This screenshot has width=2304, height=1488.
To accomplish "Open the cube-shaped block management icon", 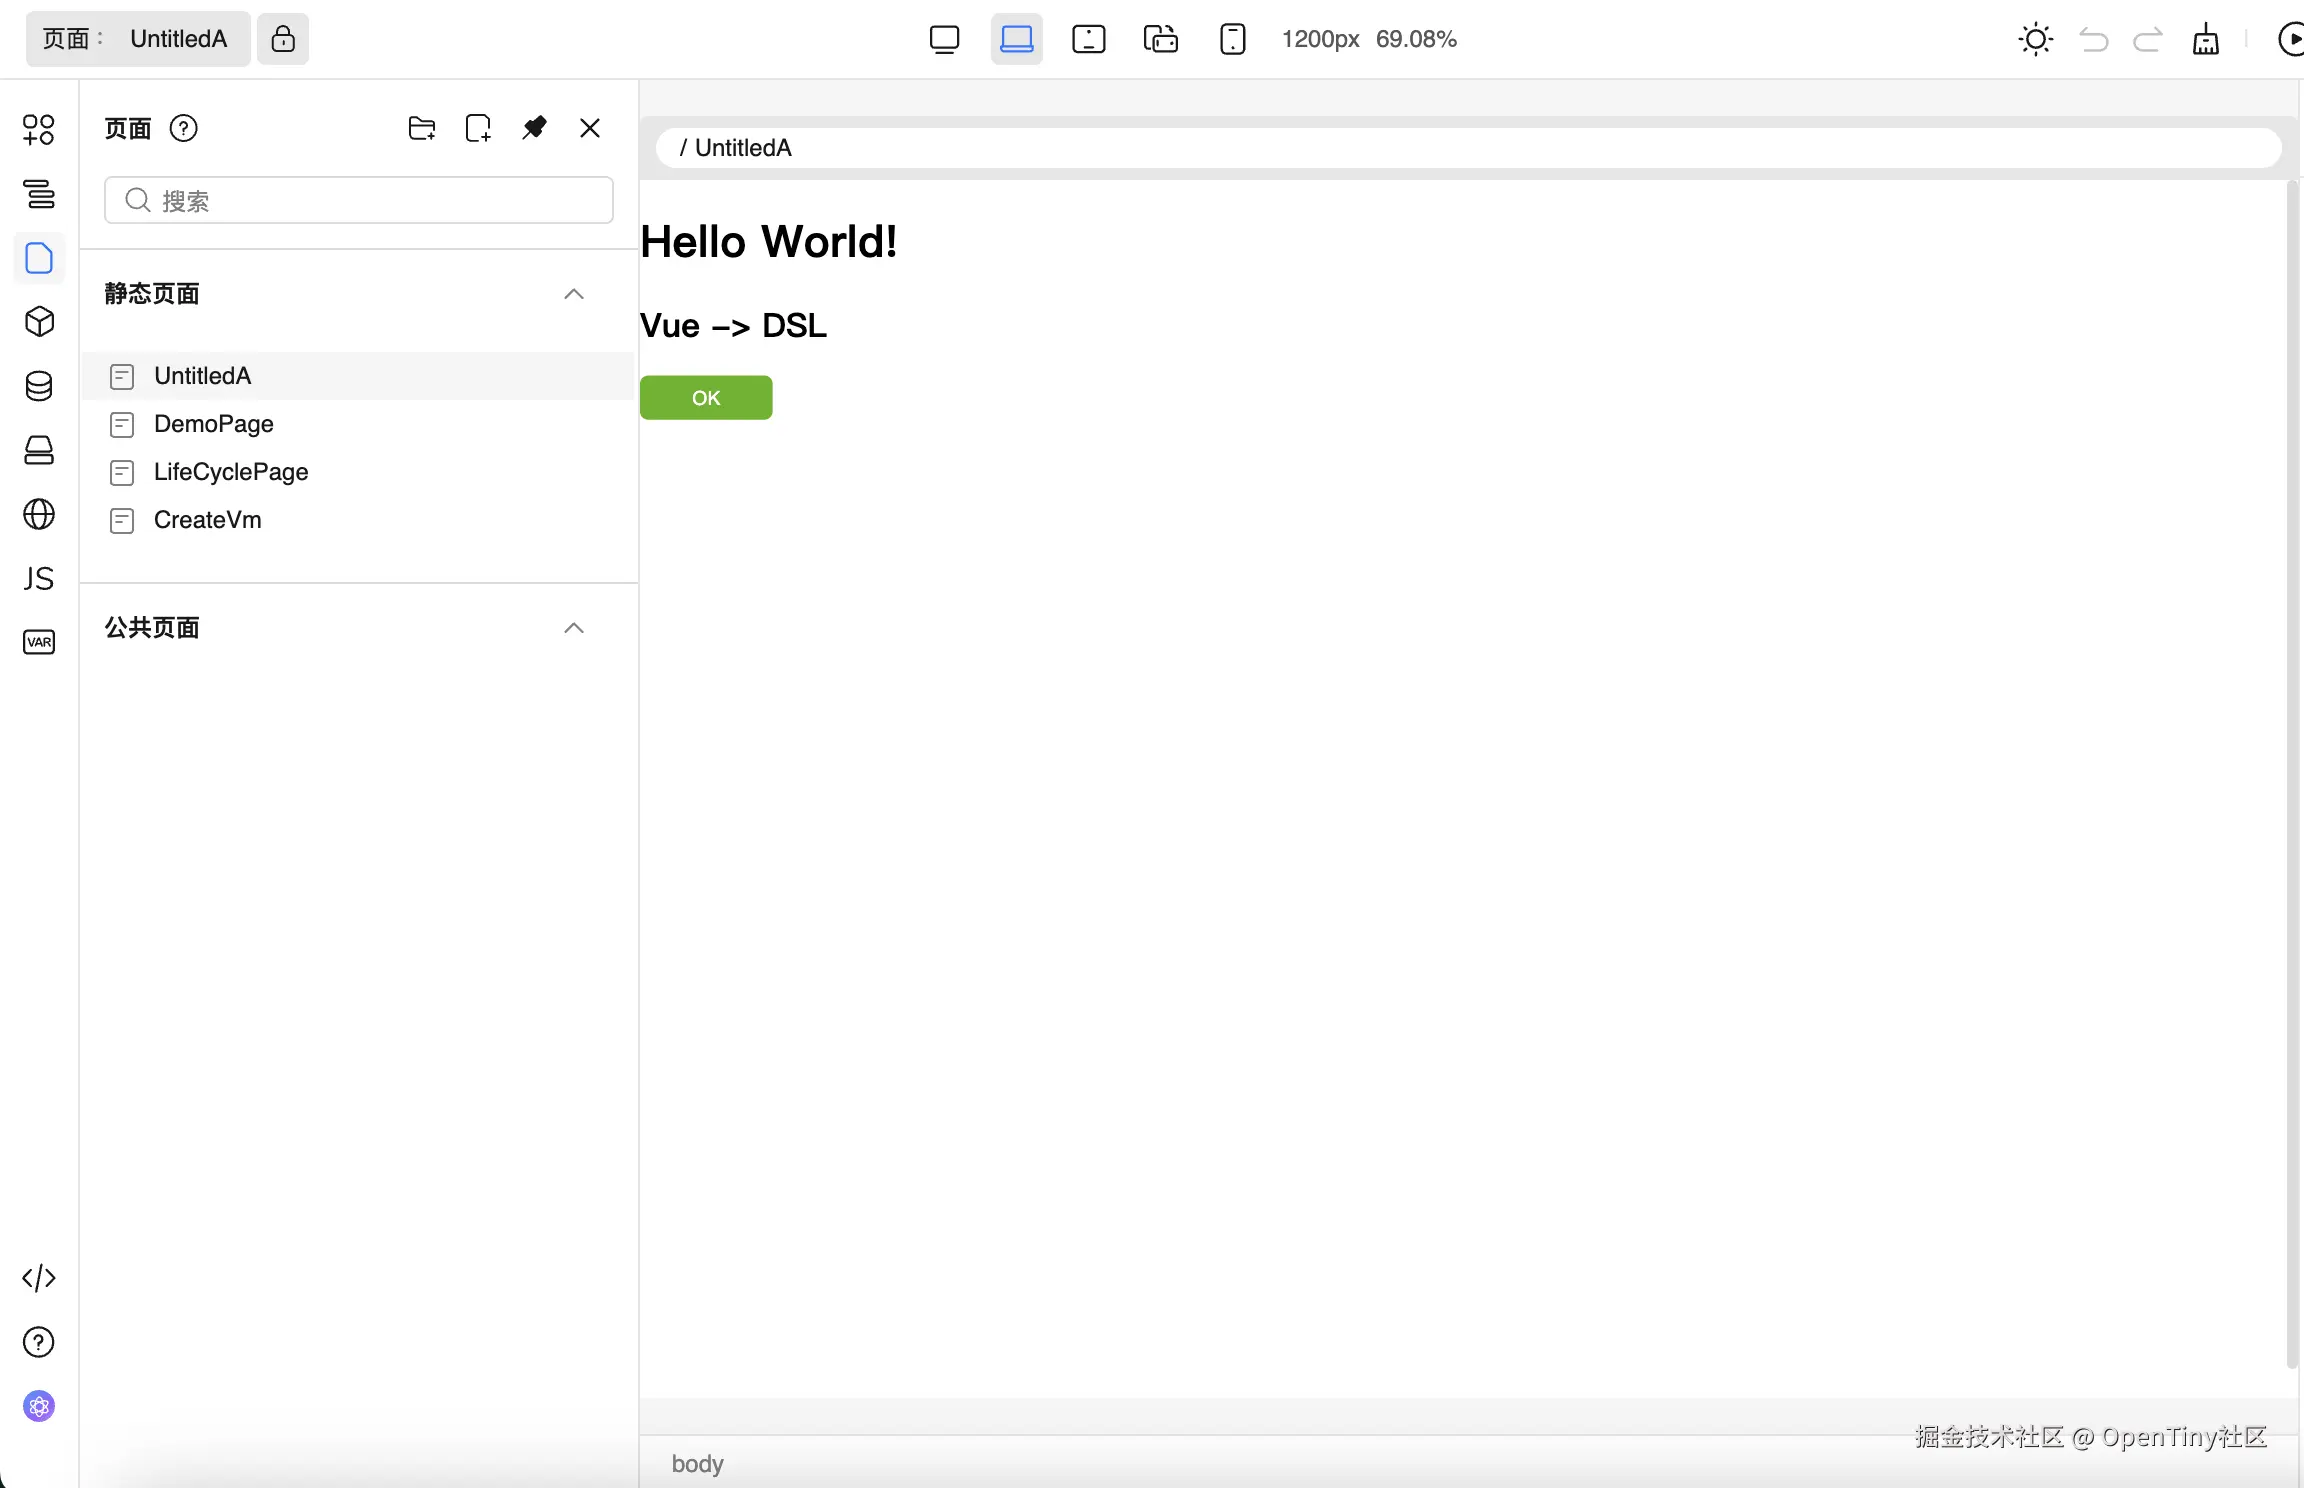I will tap(38, 322).
